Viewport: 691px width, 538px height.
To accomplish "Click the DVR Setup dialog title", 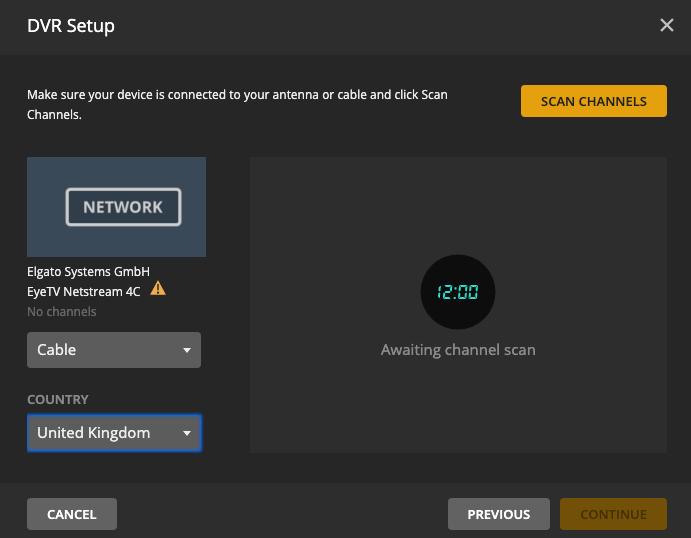I will point(71,26).
